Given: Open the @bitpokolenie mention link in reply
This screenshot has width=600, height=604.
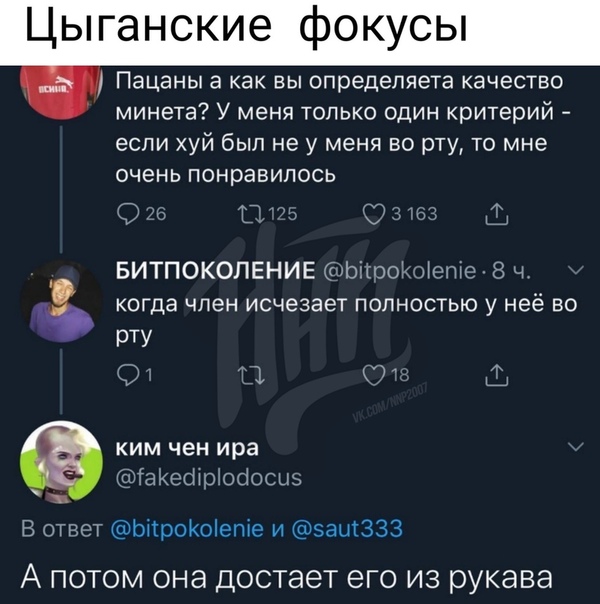Looking at the screenshot, I should click(187, 528).
